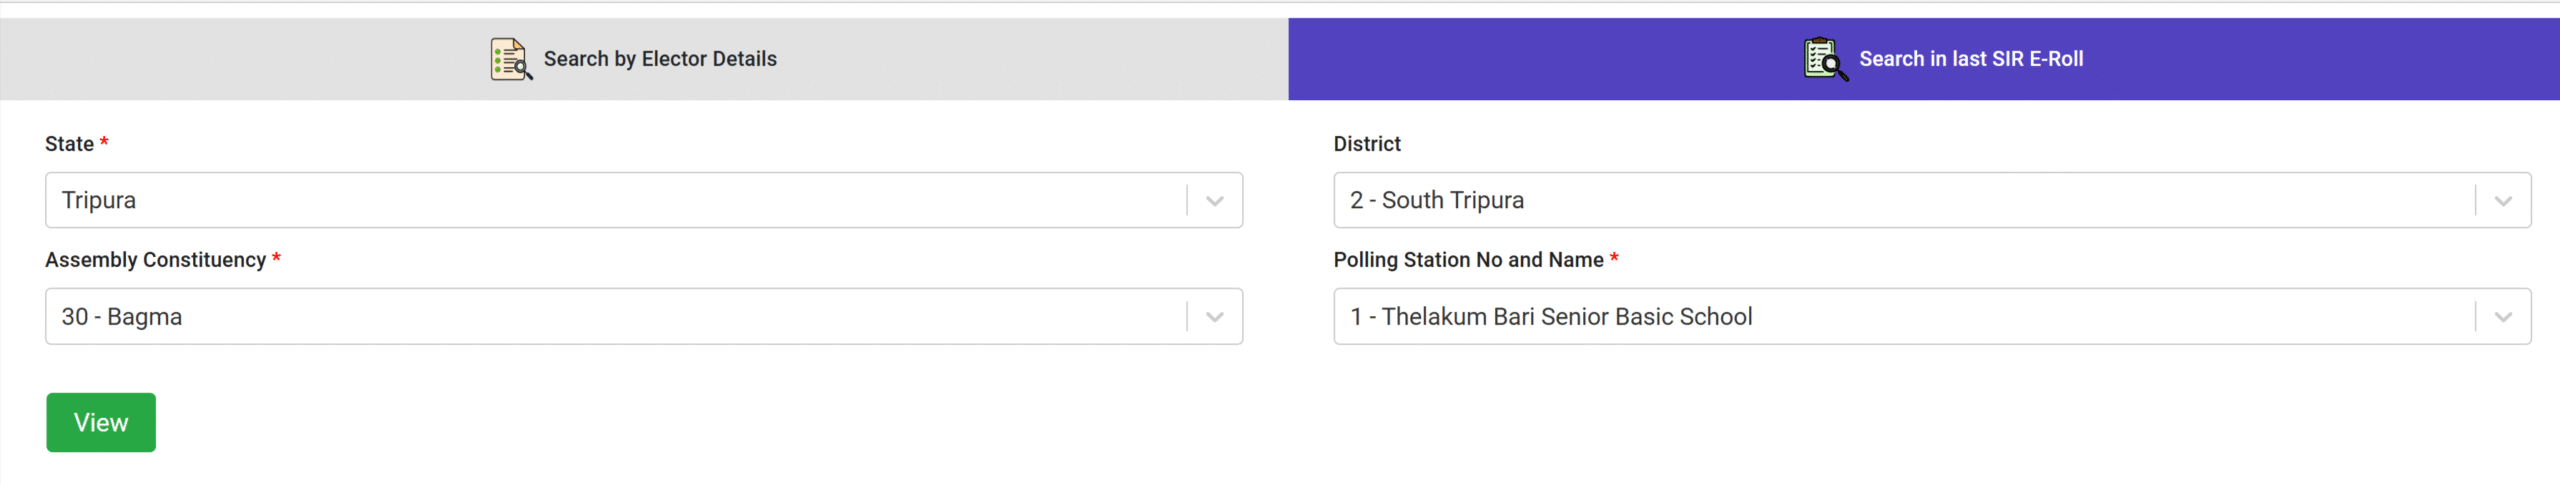The height and width of the screenshot is (485, 2560).
Task: Click the '30 - Bagma' constituency field
Action: (x=122, y=317)
